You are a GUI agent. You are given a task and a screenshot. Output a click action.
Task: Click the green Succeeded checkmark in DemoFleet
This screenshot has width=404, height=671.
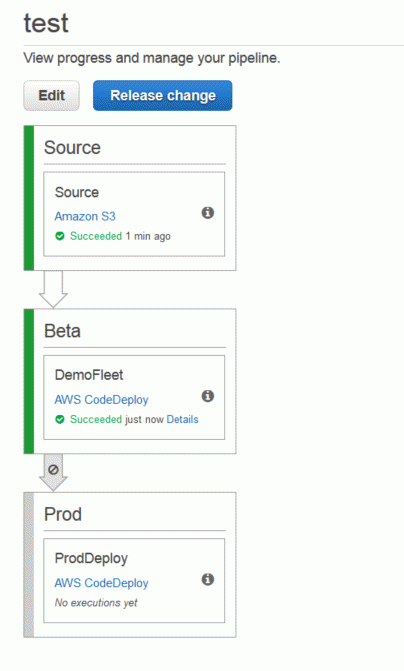(60, 419)
